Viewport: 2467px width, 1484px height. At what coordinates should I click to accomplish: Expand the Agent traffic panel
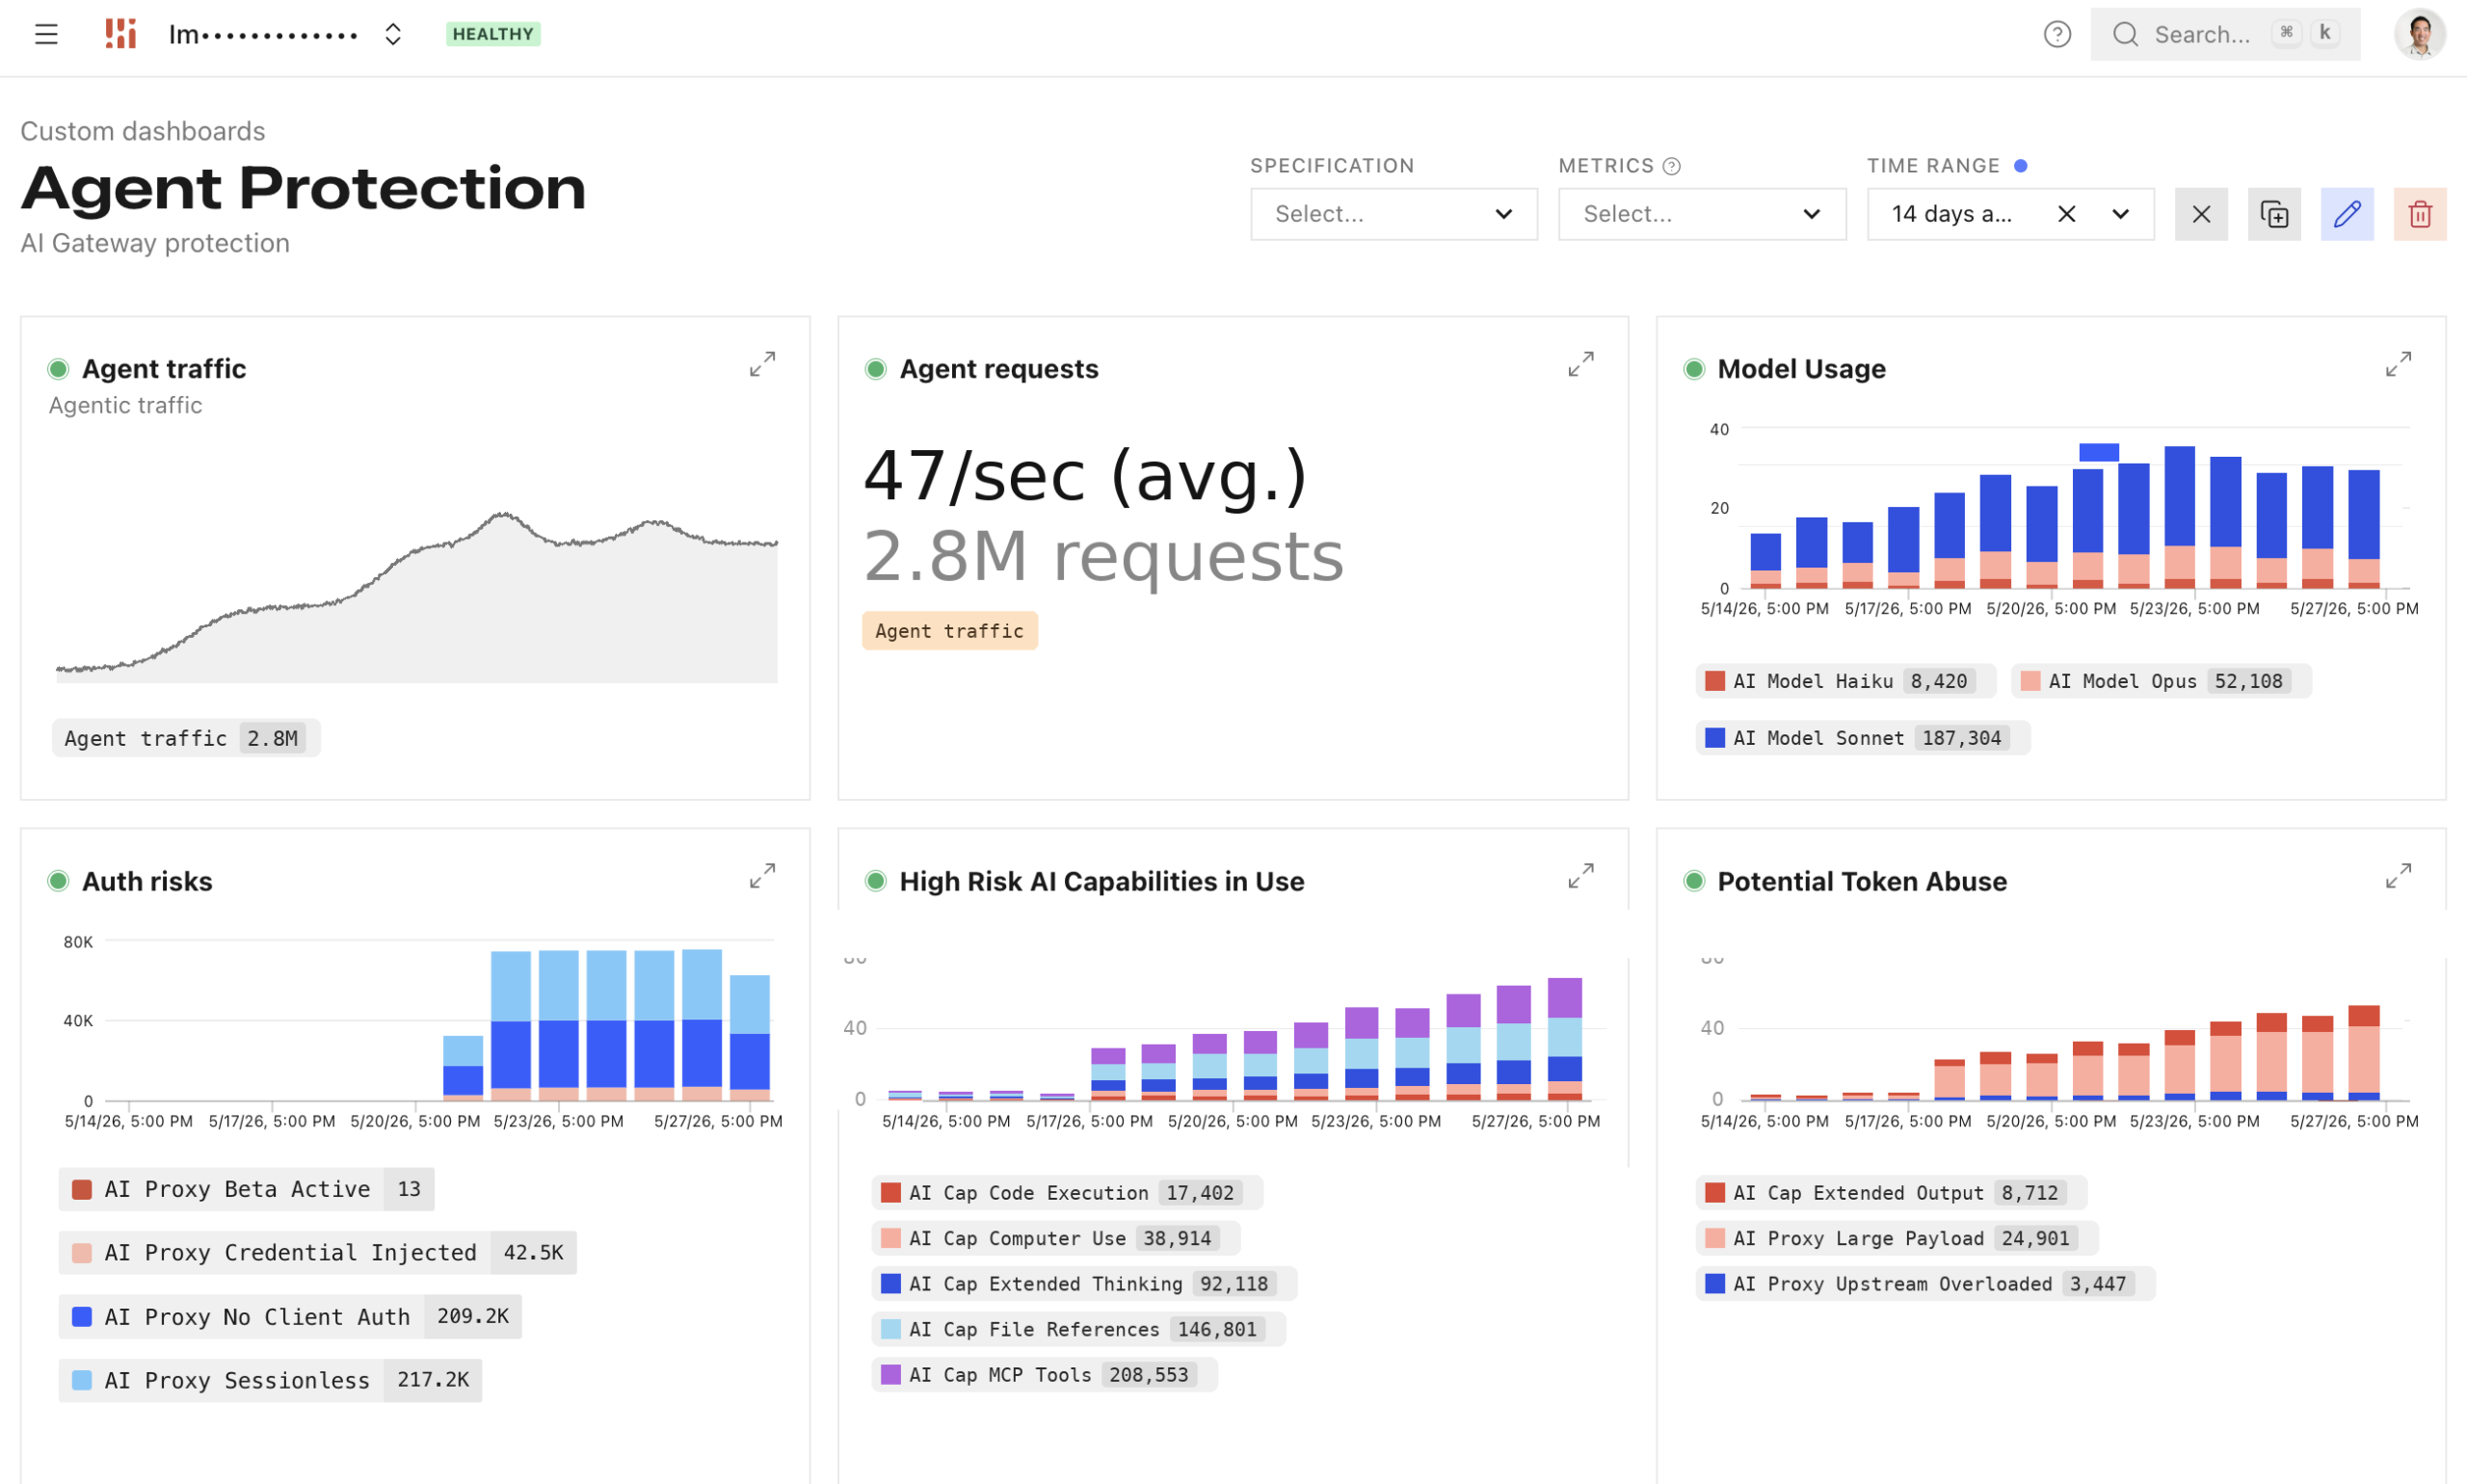pyautogui.click(x=762, y=364)
